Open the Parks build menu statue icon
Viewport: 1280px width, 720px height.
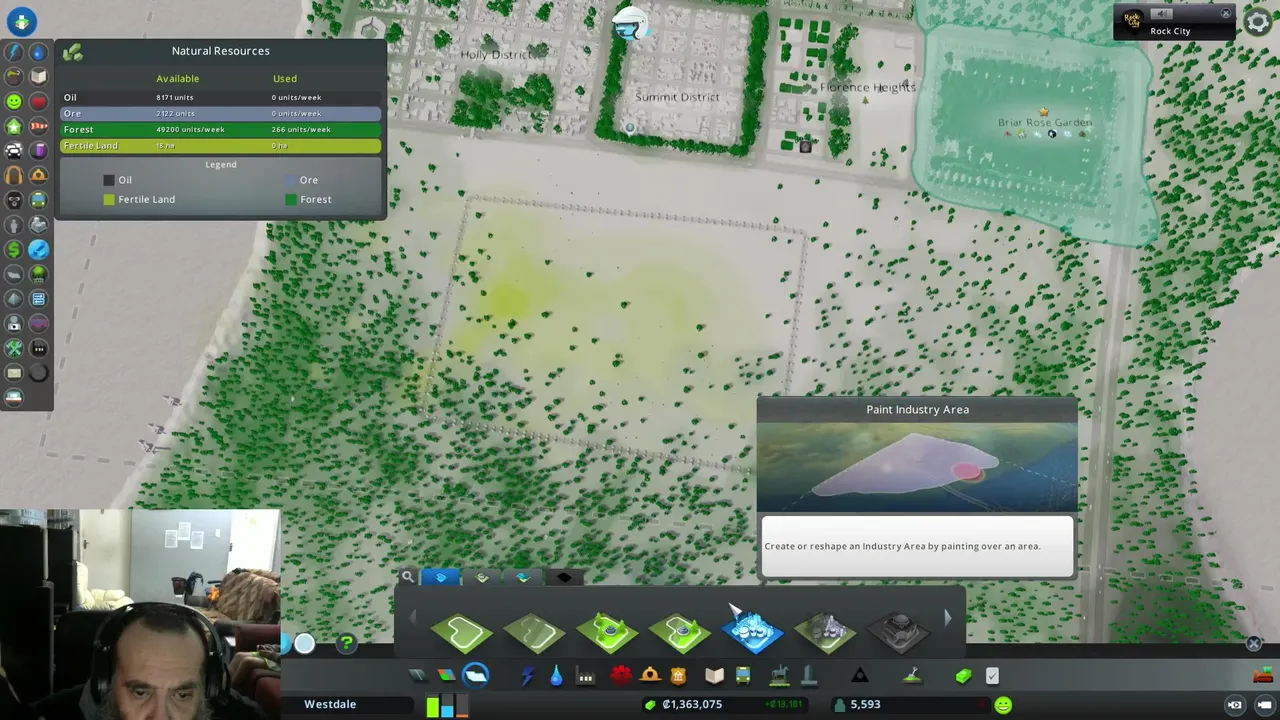pos(779,676)
